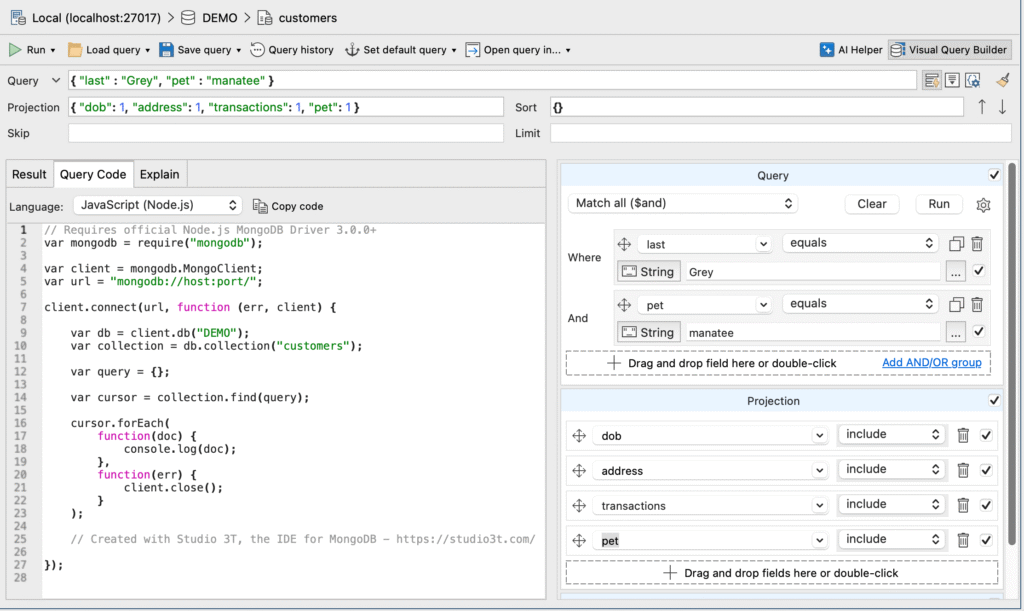This screenshot has height=611, width=1024.
Task: Click the 'Add AND/OR group' link
Action: point(931,362)
